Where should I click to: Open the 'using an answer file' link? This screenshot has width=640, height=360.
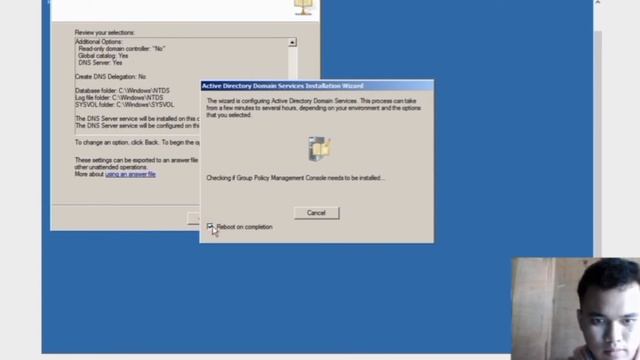click(130, 174)
